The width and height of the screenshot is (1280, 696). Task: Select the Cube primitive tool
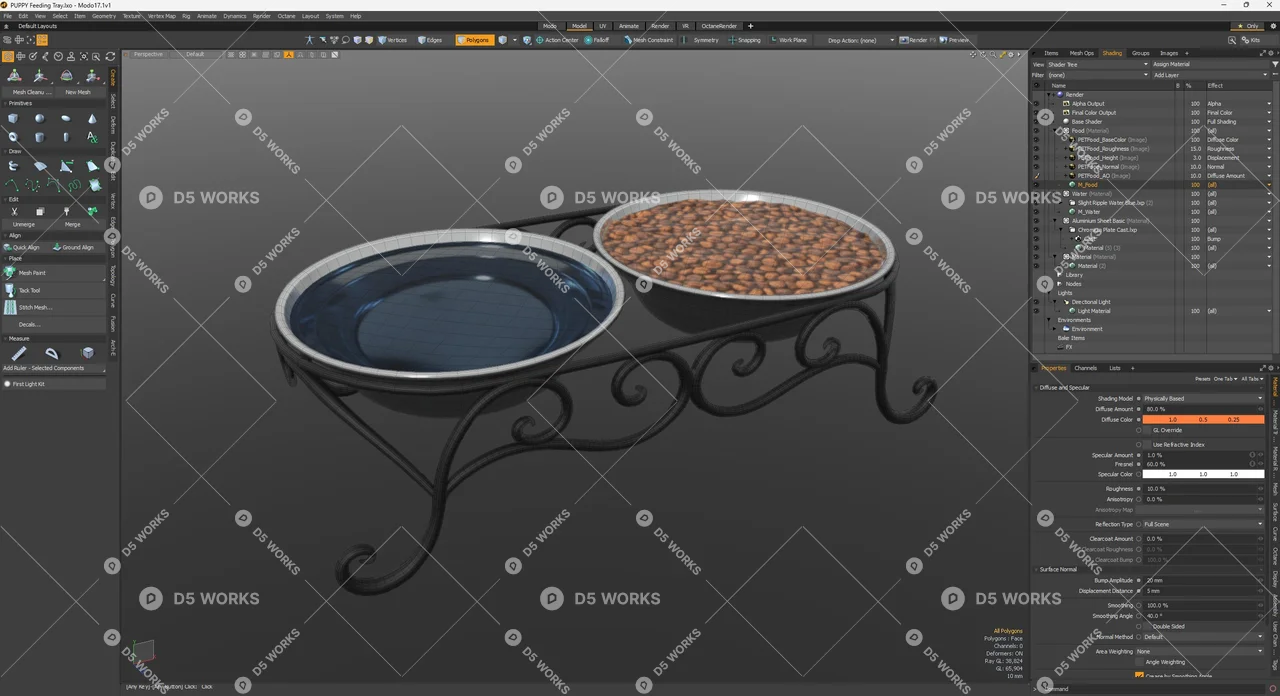click(13, 118)
